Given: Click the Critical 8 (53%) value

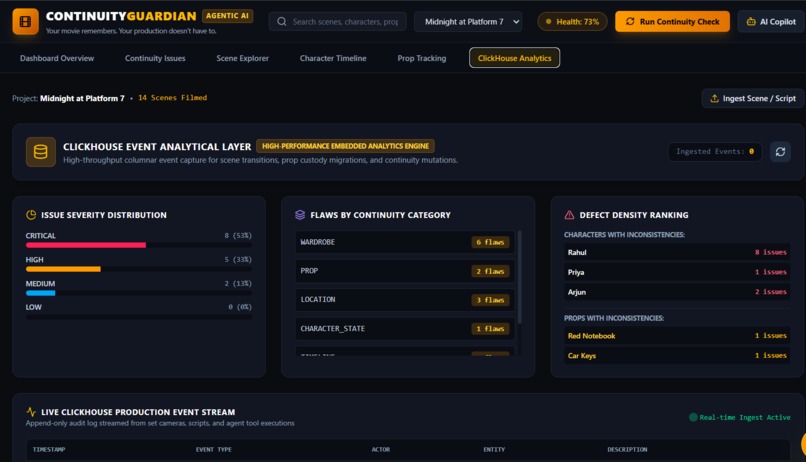Looking at the screenshot, I should pyautogui.click(x=238, y=235).
